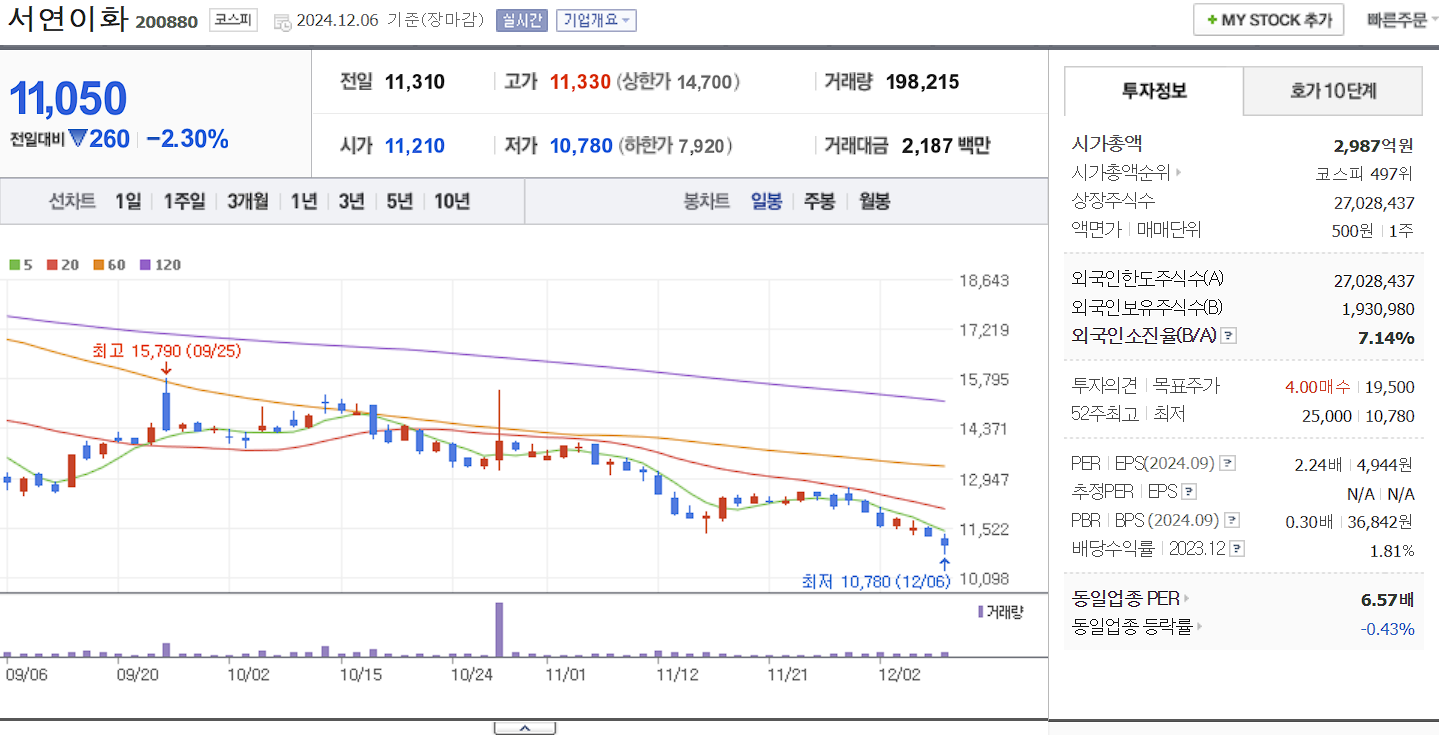Click the arrow next to 동일업종 등락률
Screen dimensions: 1439x735
[x=1199, y=627]
